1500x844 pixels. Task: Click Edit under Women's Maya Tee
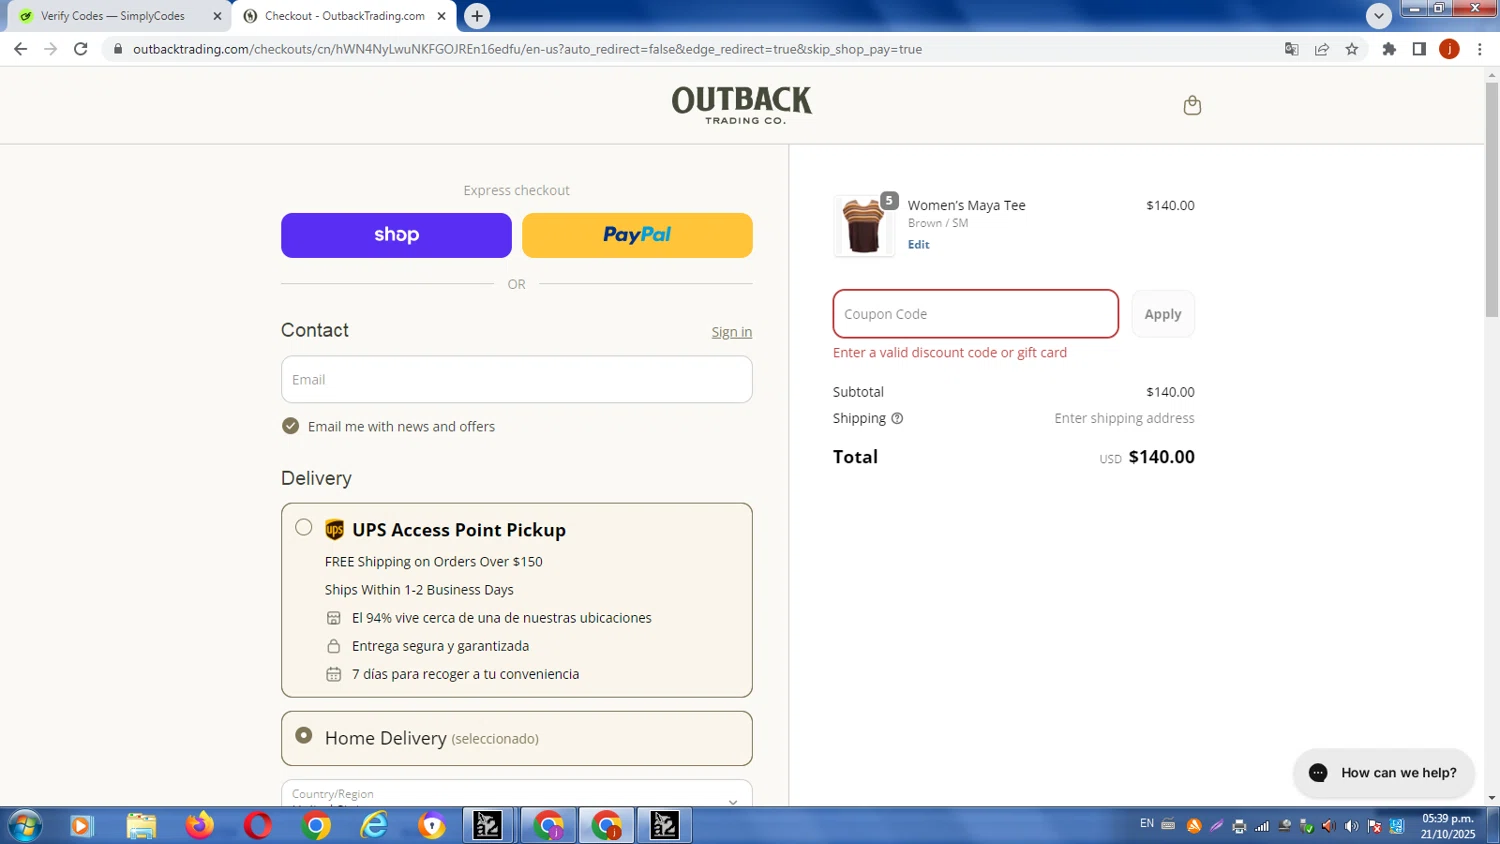[x=918, y=245]
